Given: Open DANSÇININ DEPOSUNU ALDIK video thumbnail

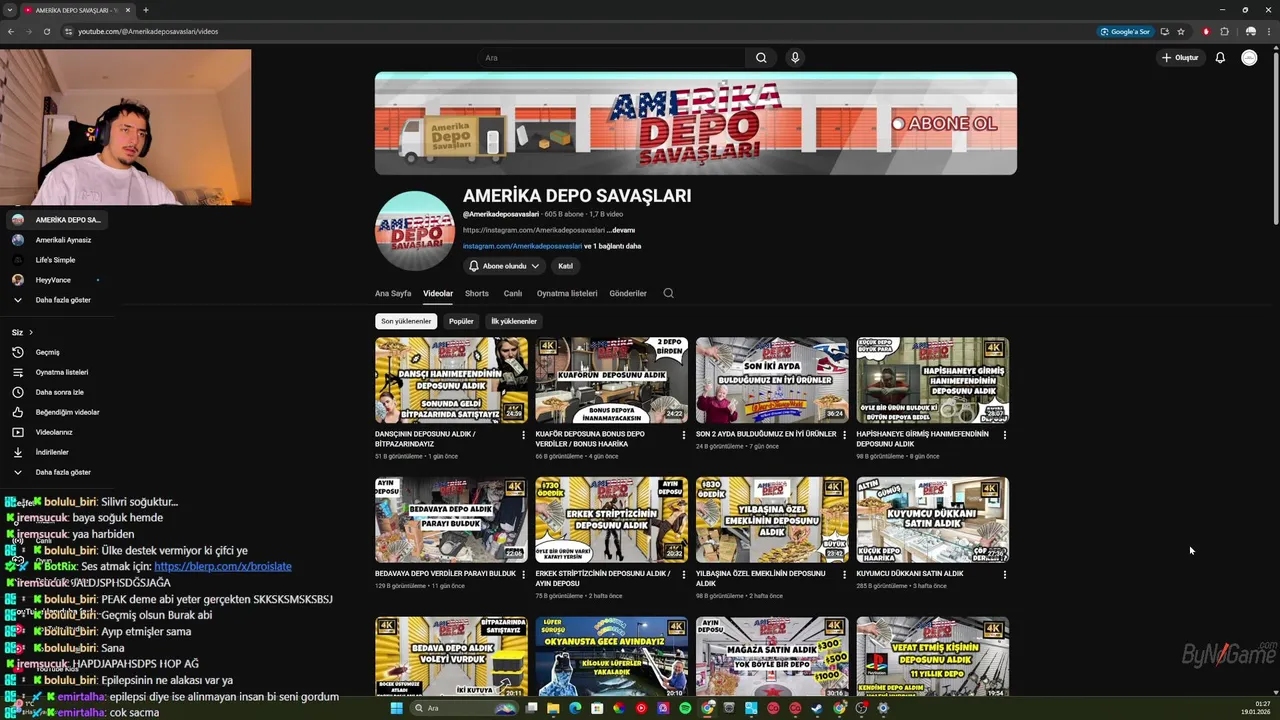Looking at the screenshot, I should tap(451, 380).
